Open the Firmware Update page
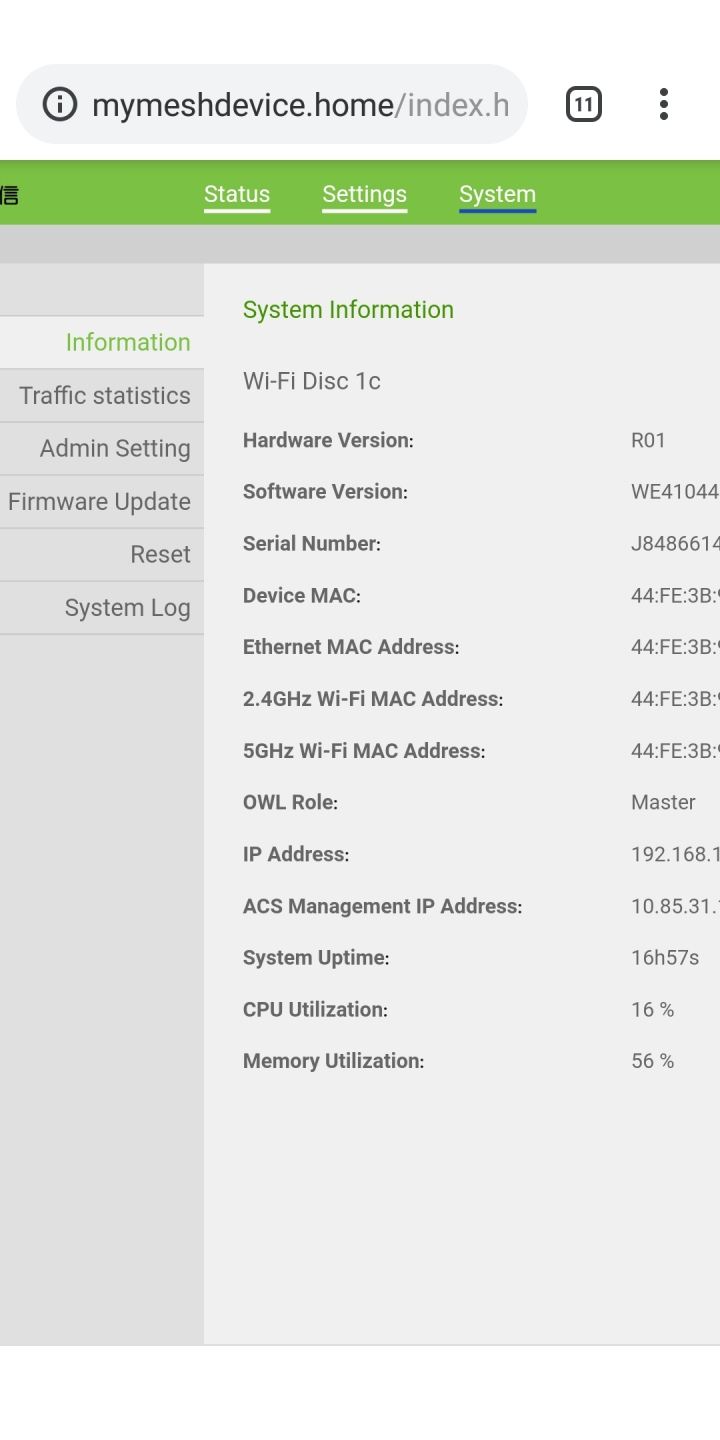 pyautogui.click(x=101, y=501)
